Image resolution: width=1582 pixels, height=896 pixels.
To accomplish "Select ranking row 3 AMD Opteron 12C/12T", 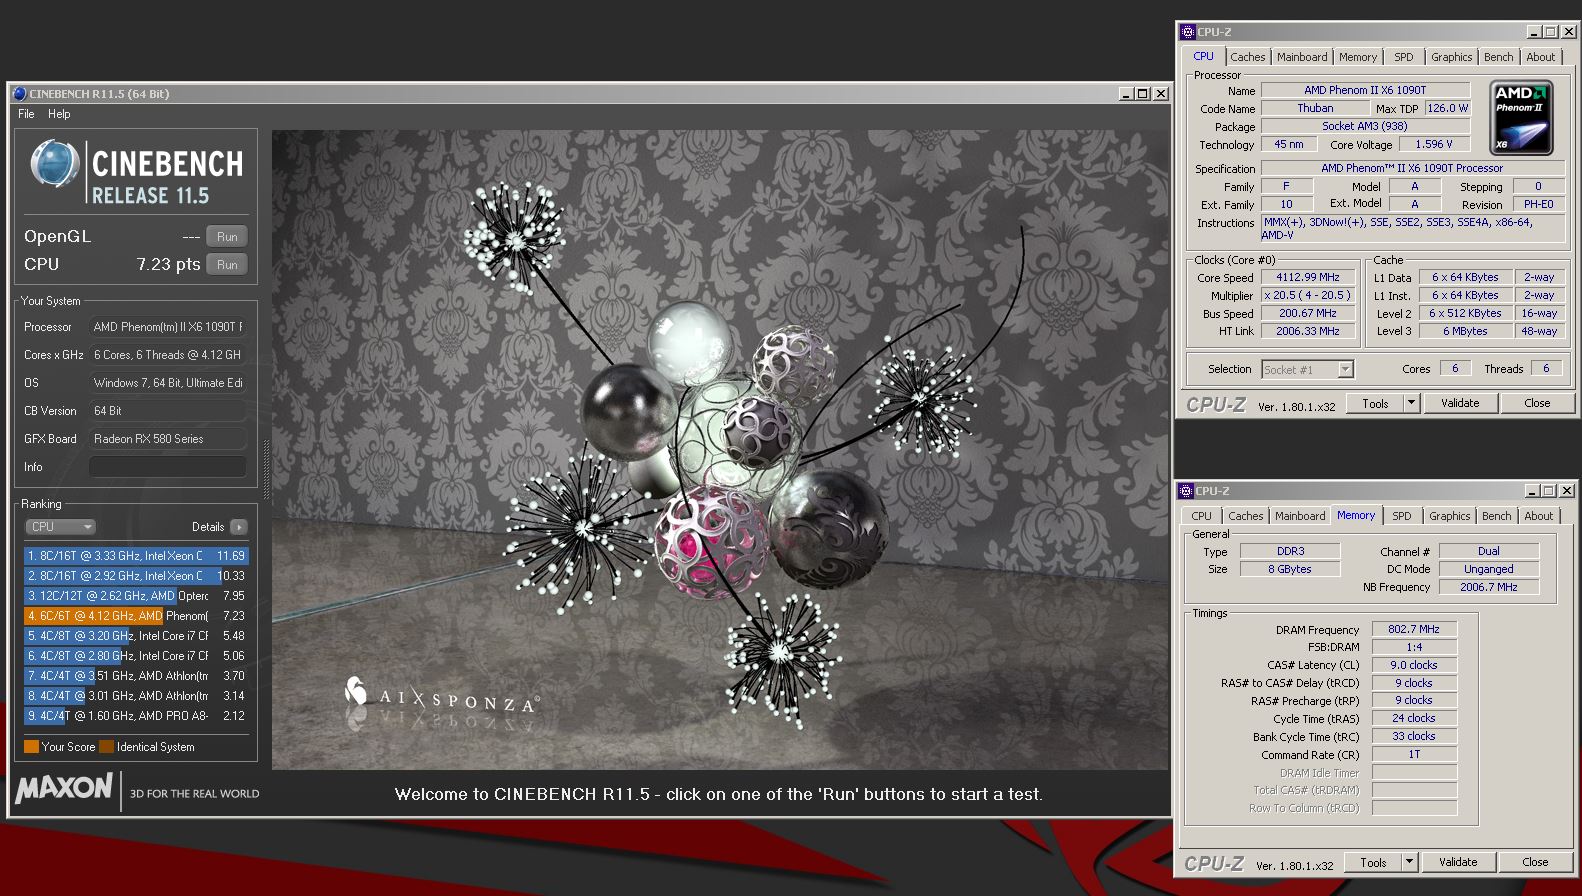I will coord(136,596).
